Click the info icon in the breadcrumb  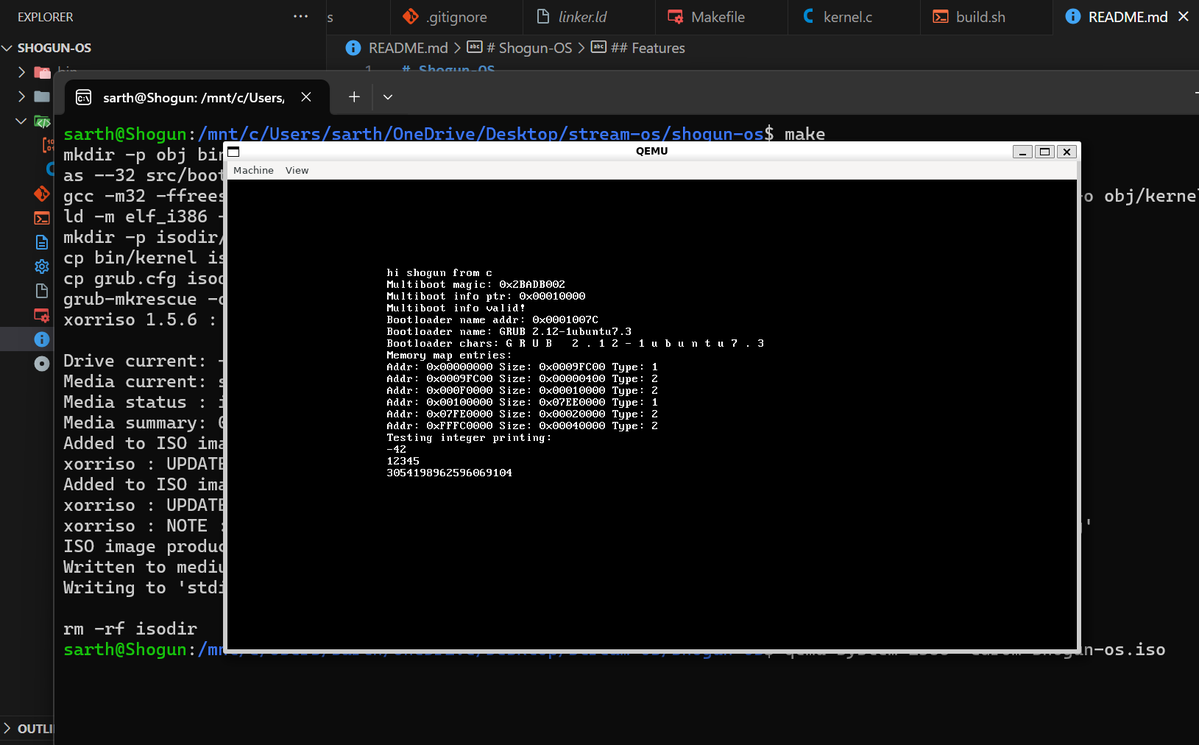click(353, 47)
